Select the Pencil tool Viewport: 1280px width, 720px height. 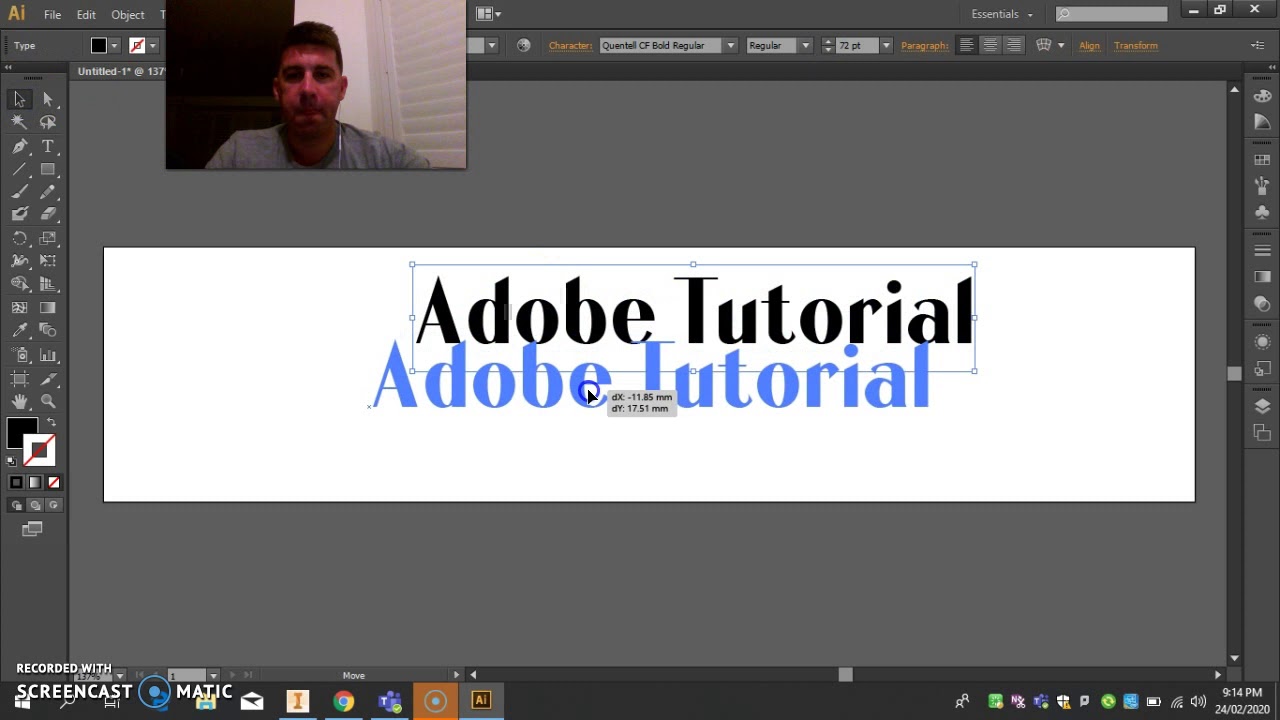click(48, 192)
